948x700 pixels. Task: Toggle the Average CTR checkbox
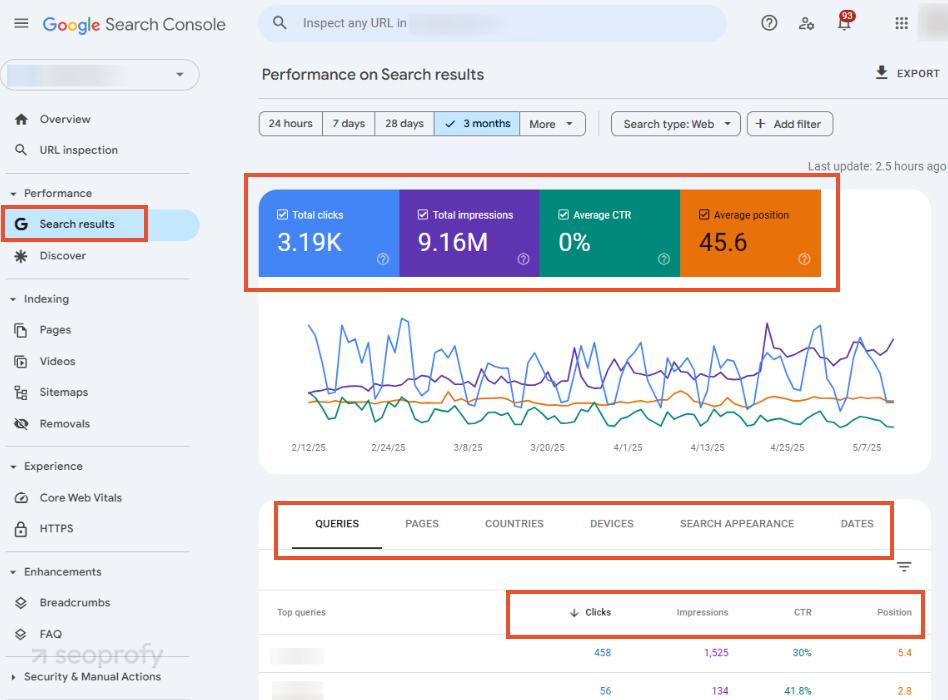563,215
